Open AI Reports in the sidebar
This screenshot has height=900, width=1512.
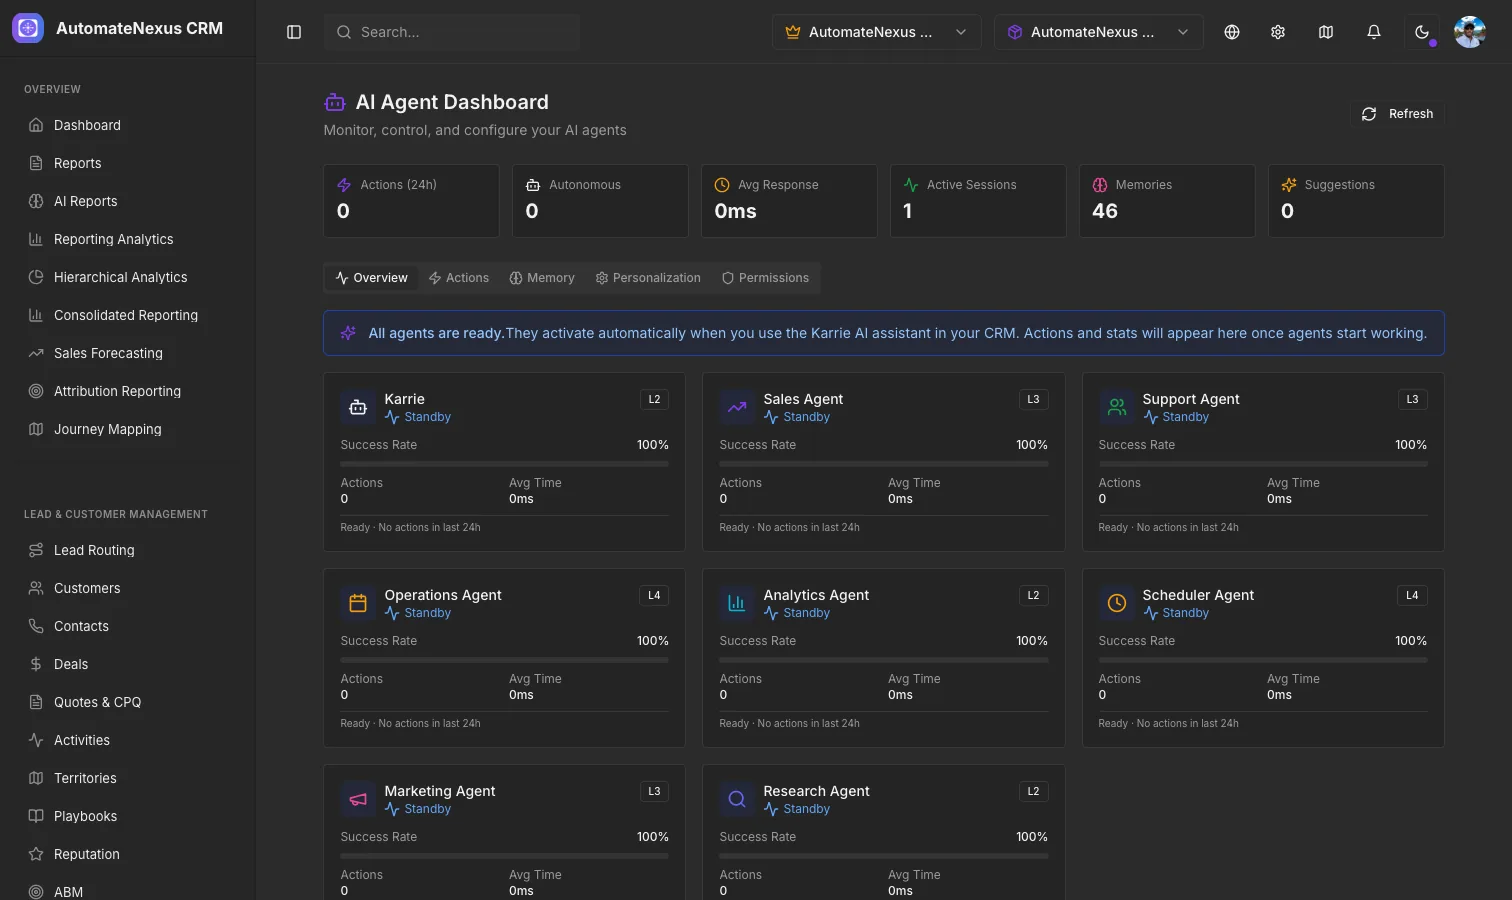[x=128, y=201]
